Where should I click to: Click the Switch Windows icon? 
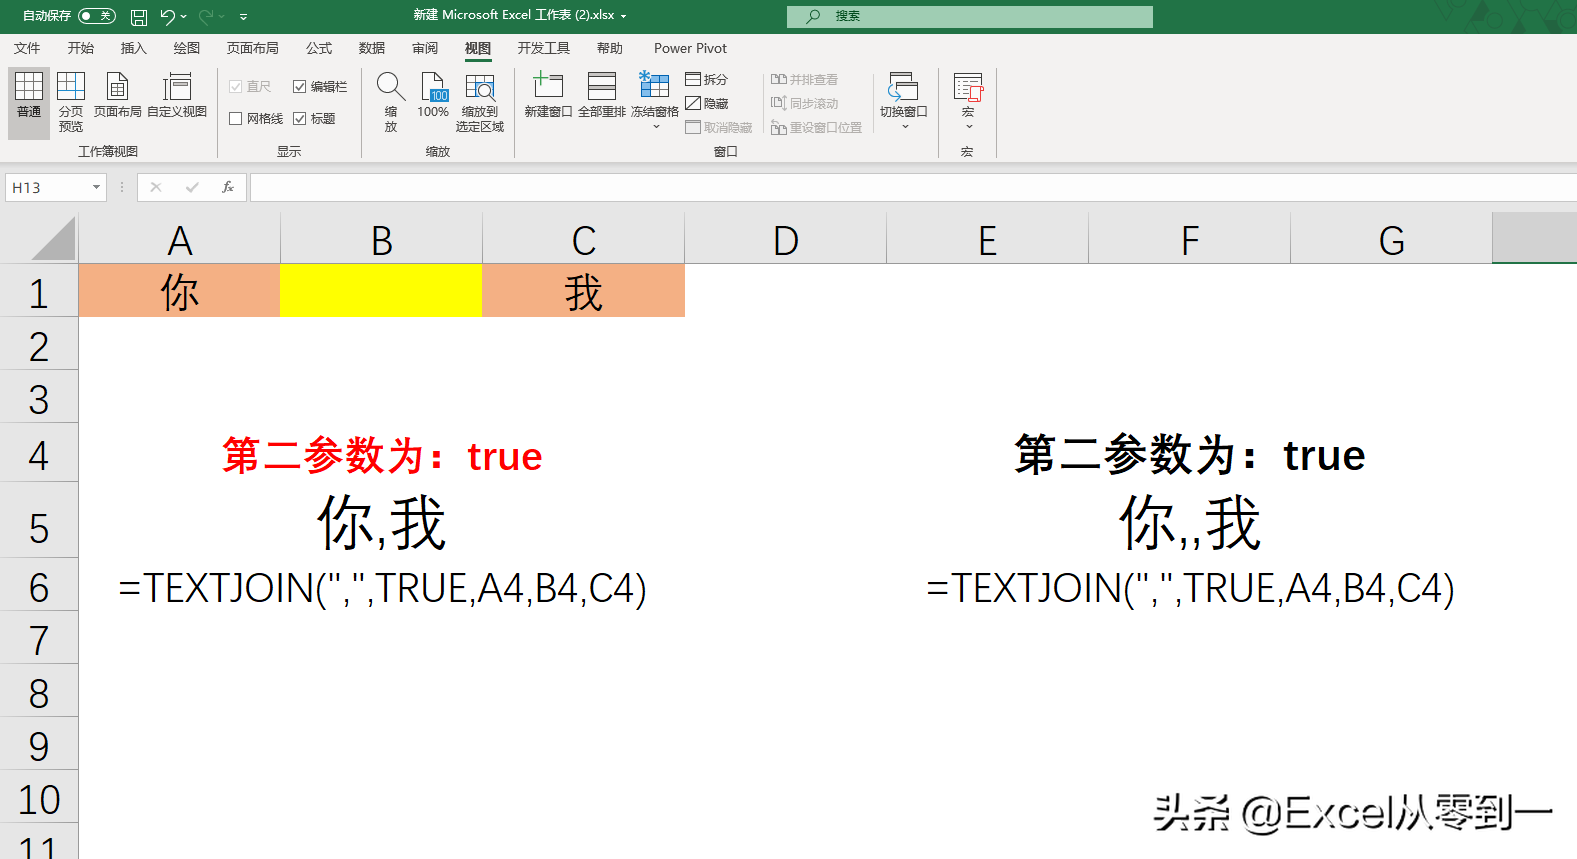(903, 87)
